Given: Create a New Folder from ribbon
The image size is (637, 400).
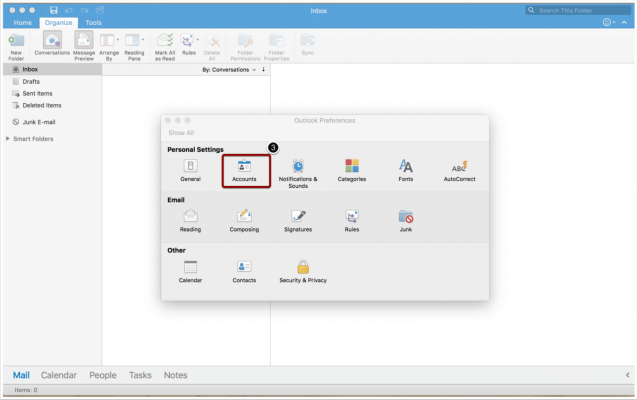Looking at the screenshot, I should (16, 47).
